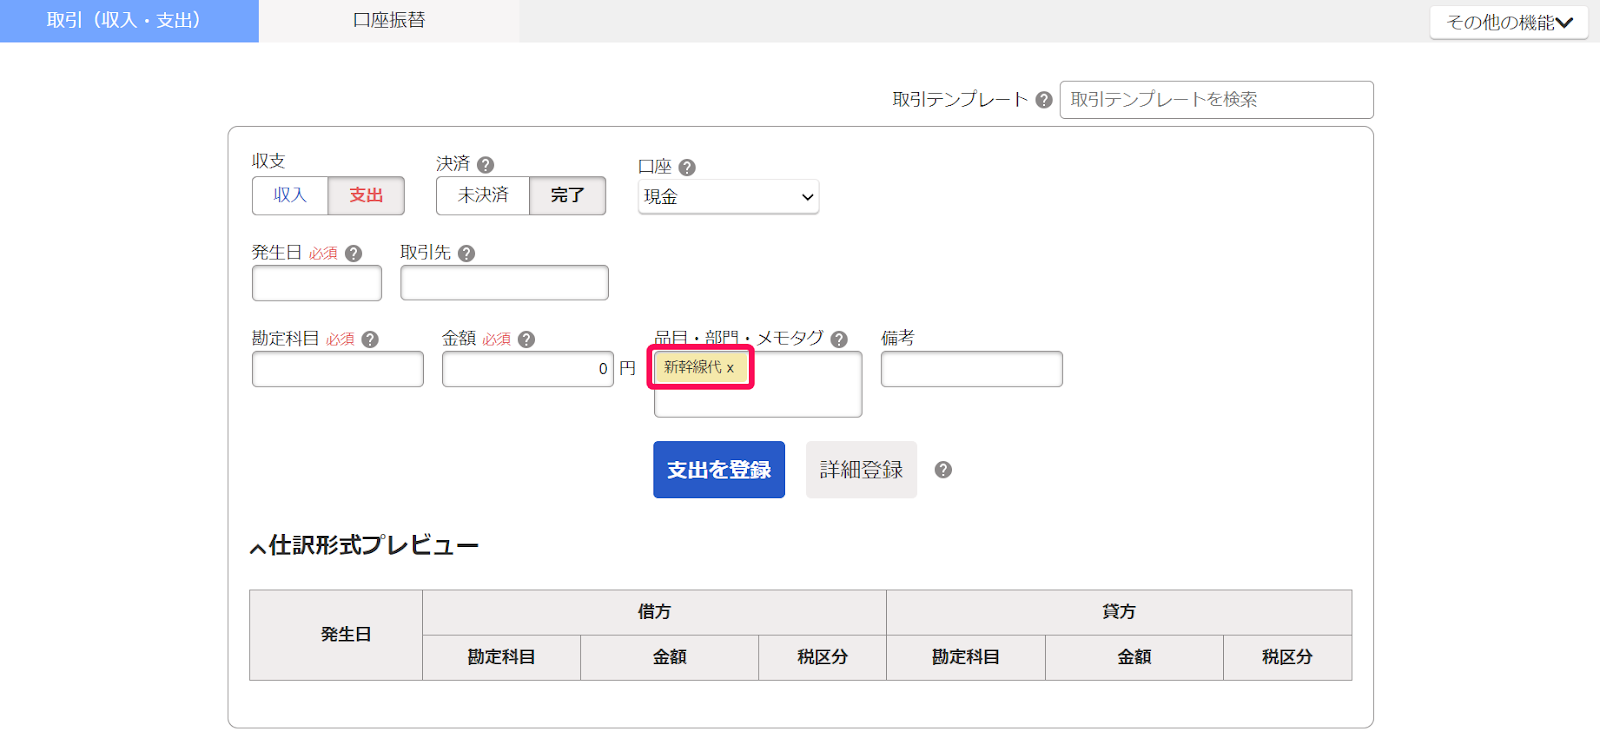Screen dimensions: 1600x738
Task: Click 金額 column under 貸方
Action: point(1134,658)
